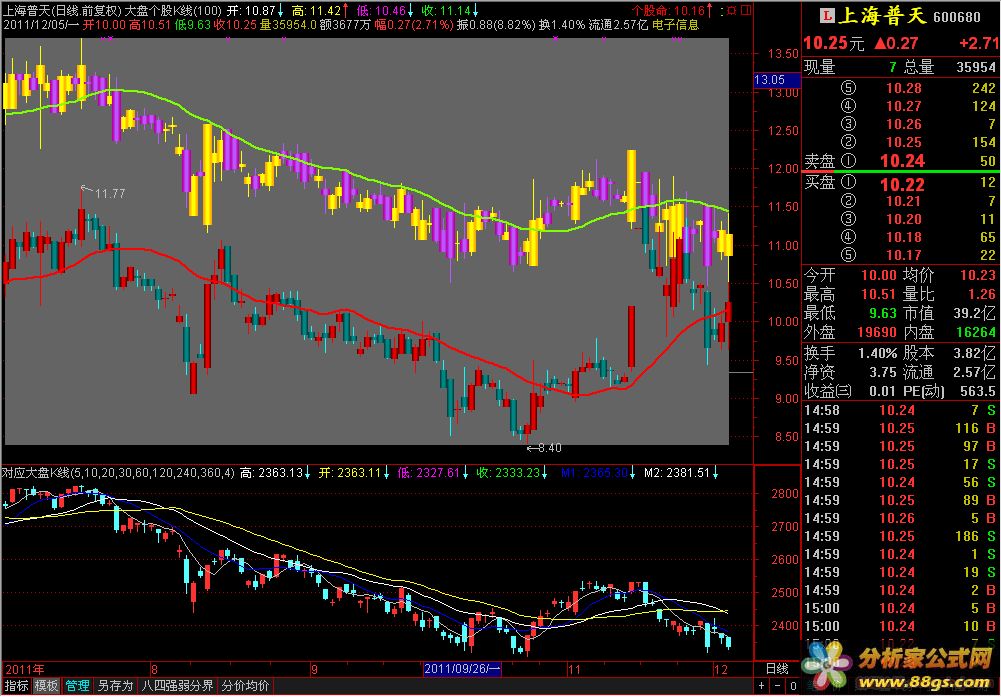Click stock code 600680
The width and height of the screenshot is (1001, 697).
point(956,17)
